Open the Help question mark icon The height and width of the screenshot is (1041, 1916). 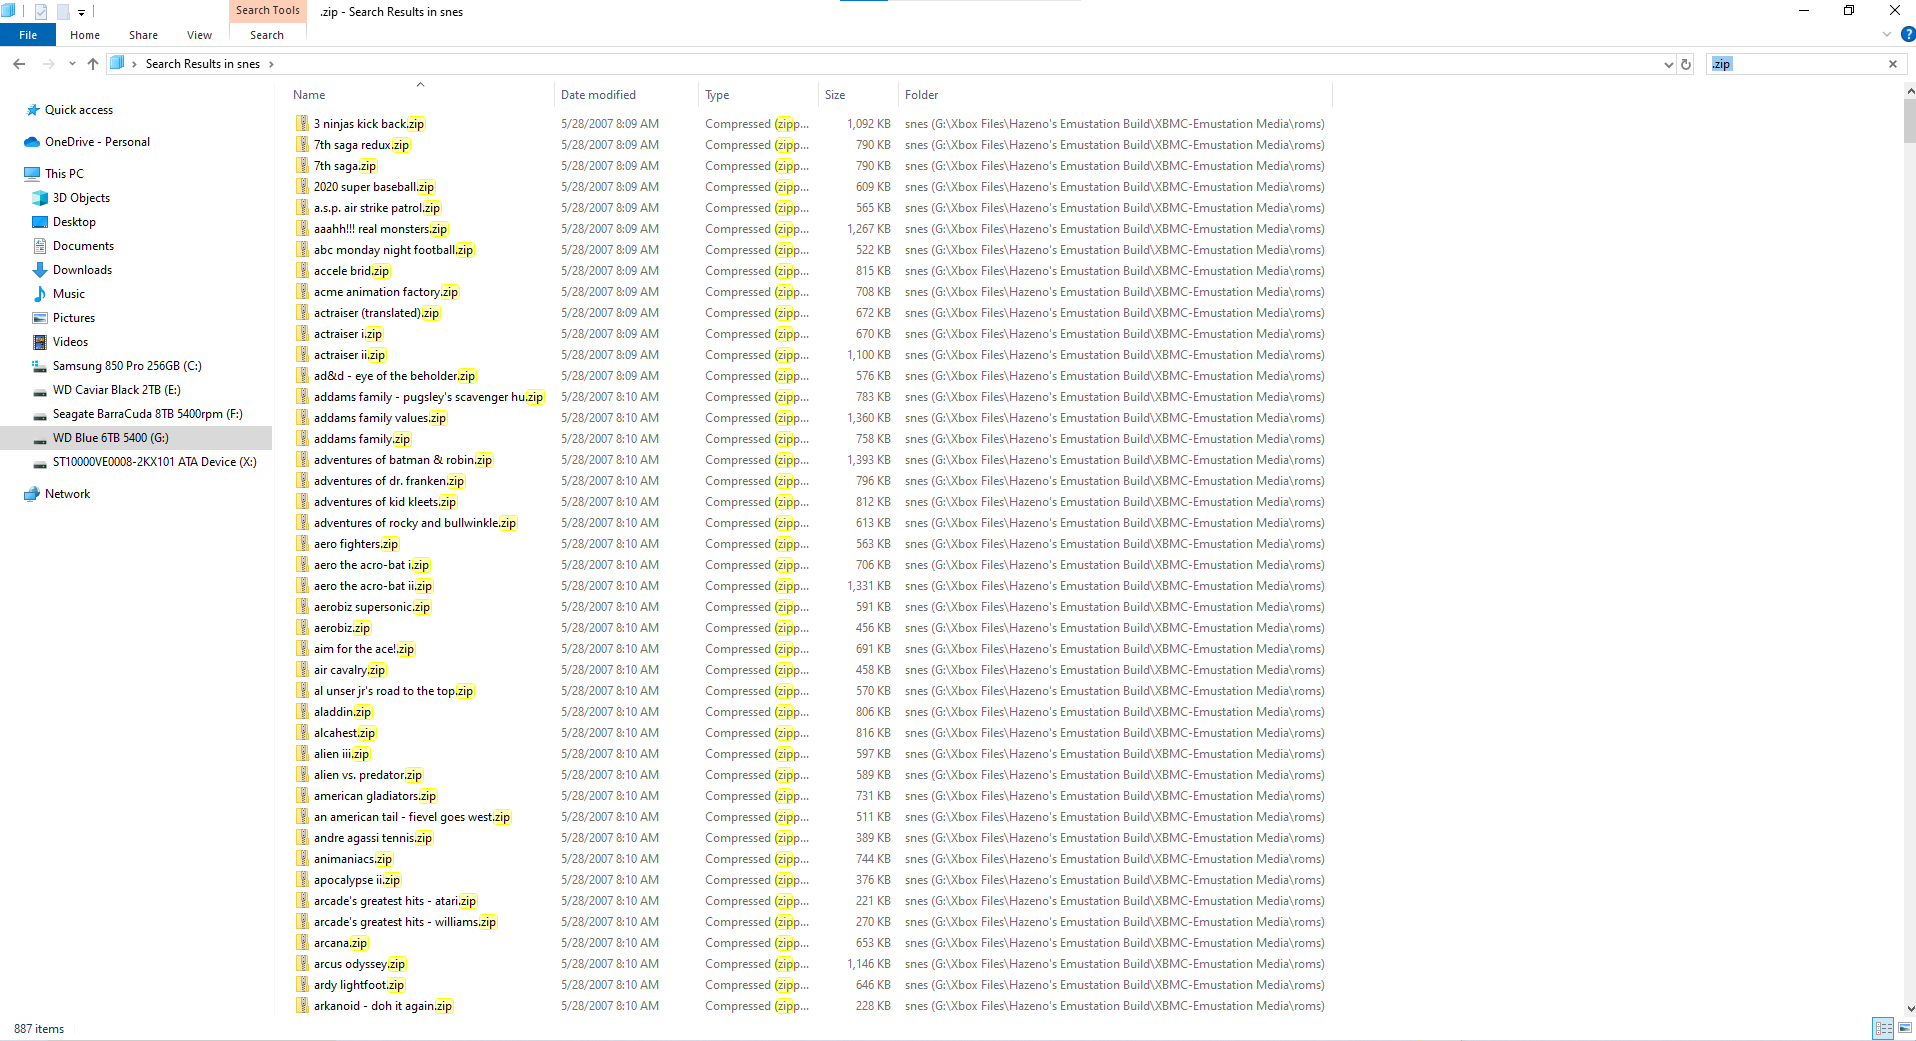coord(1907,34)
